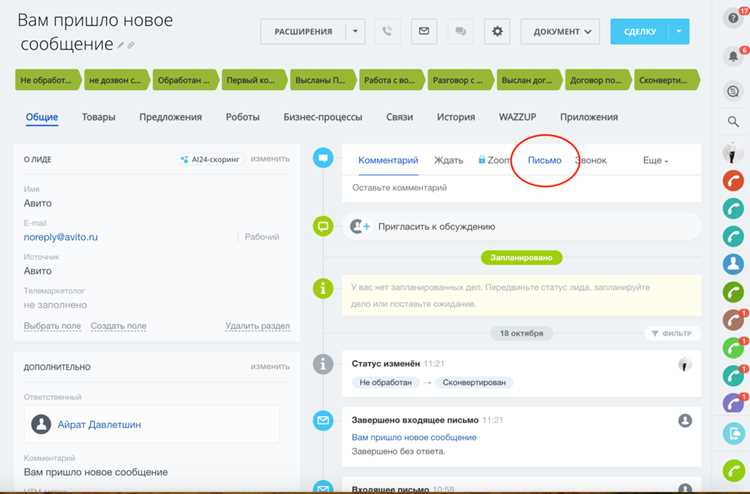The image size is (750, 494).
Task: Select the Ждать activity tab
Action: pos(449,161)
